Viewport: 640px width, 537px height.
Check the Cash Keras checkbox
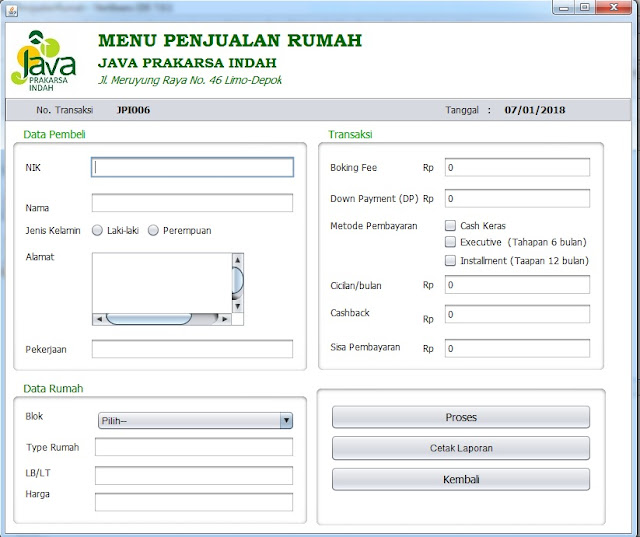tap(450, 225)
